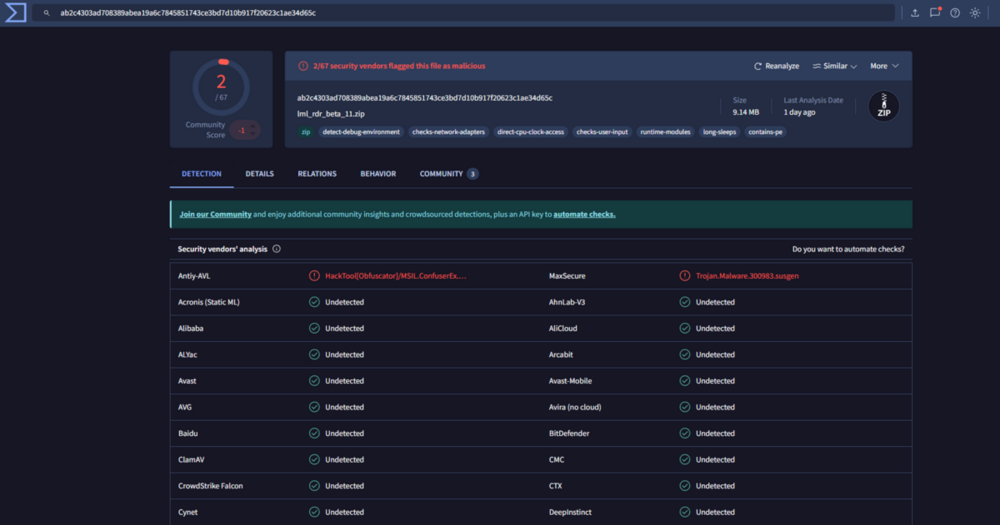Click the automate checks link
Image resolution: width=1000 pixels, height=525 pixels.
584,214
